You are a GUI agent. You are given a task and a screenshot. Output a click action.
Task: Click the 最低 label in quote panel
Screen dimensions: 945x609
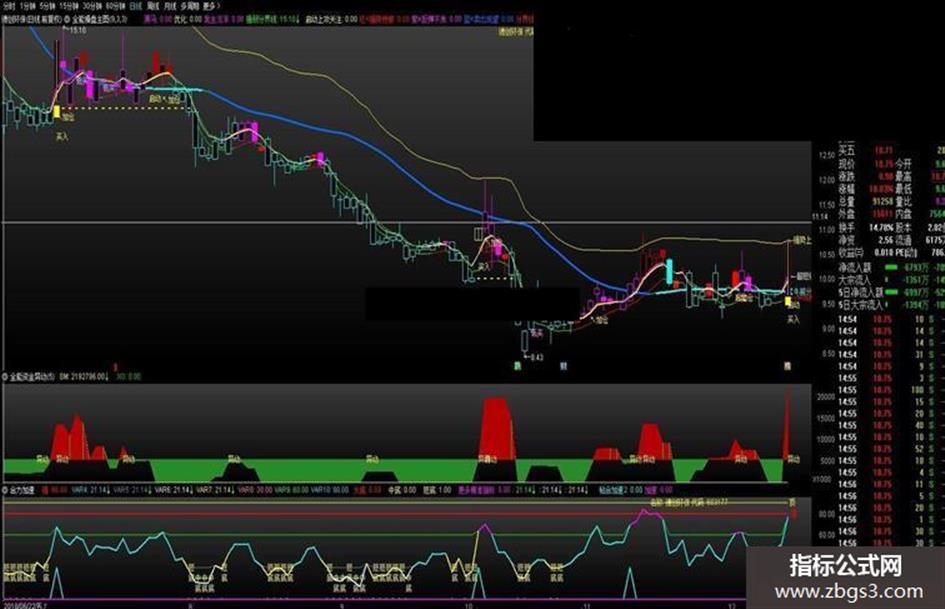click(903, 189)
